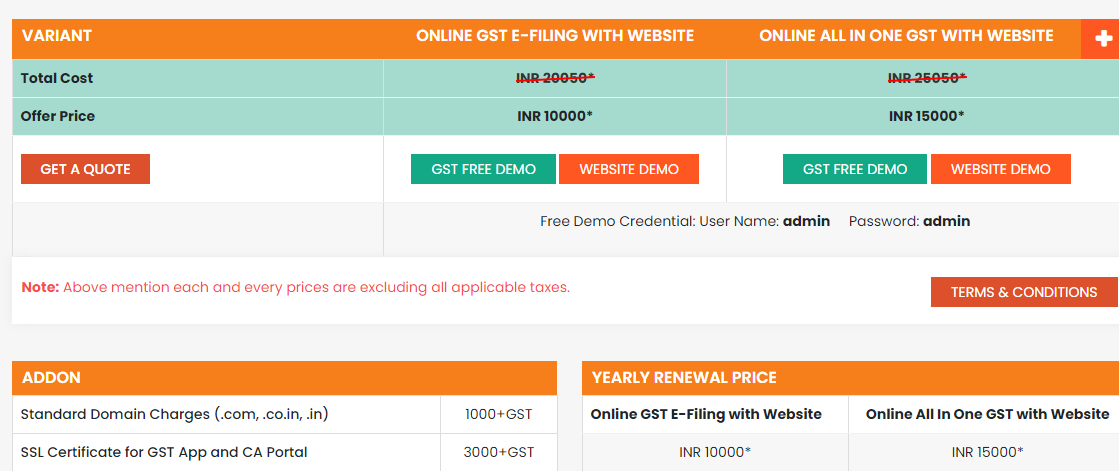The width and height of the screenshot is (1119, 471).
Task: Select the SSL Certificate addon row
Action: click(x=163, y=452)
